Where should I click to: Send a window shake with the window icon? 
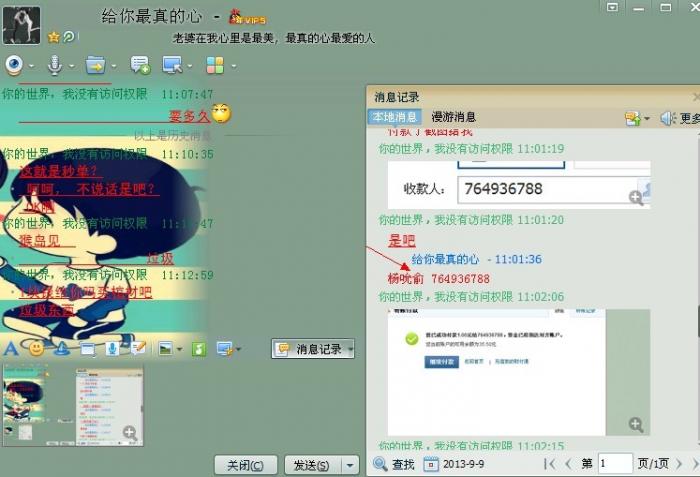pyautogui.click(x=88, y=349)
